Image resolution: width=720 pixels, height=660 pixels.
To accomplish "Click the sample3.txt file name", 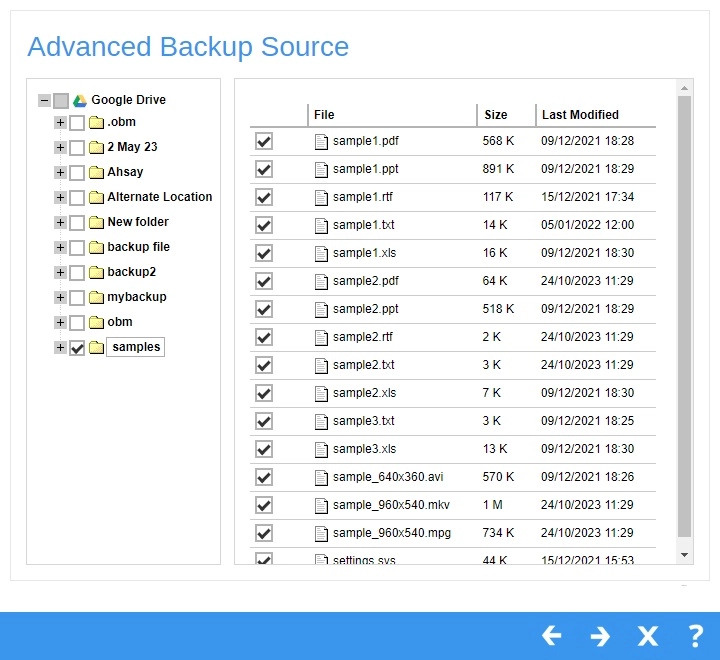I will [x=364, y=421].
